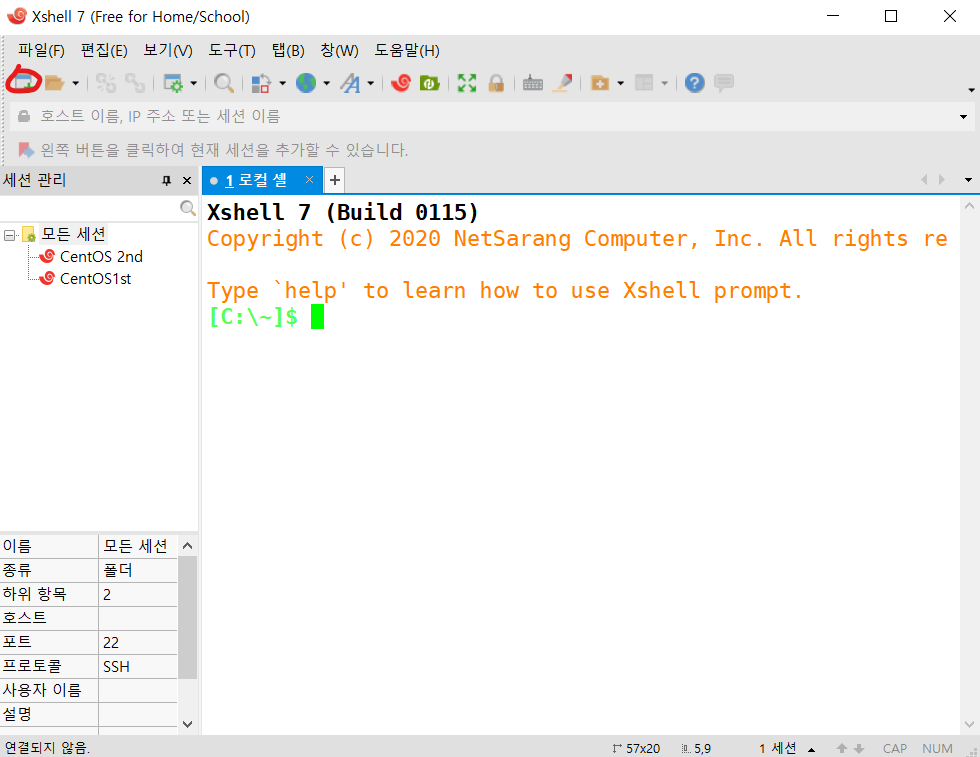Click the 연결되지 않음 status text

[x=48, y=748]
